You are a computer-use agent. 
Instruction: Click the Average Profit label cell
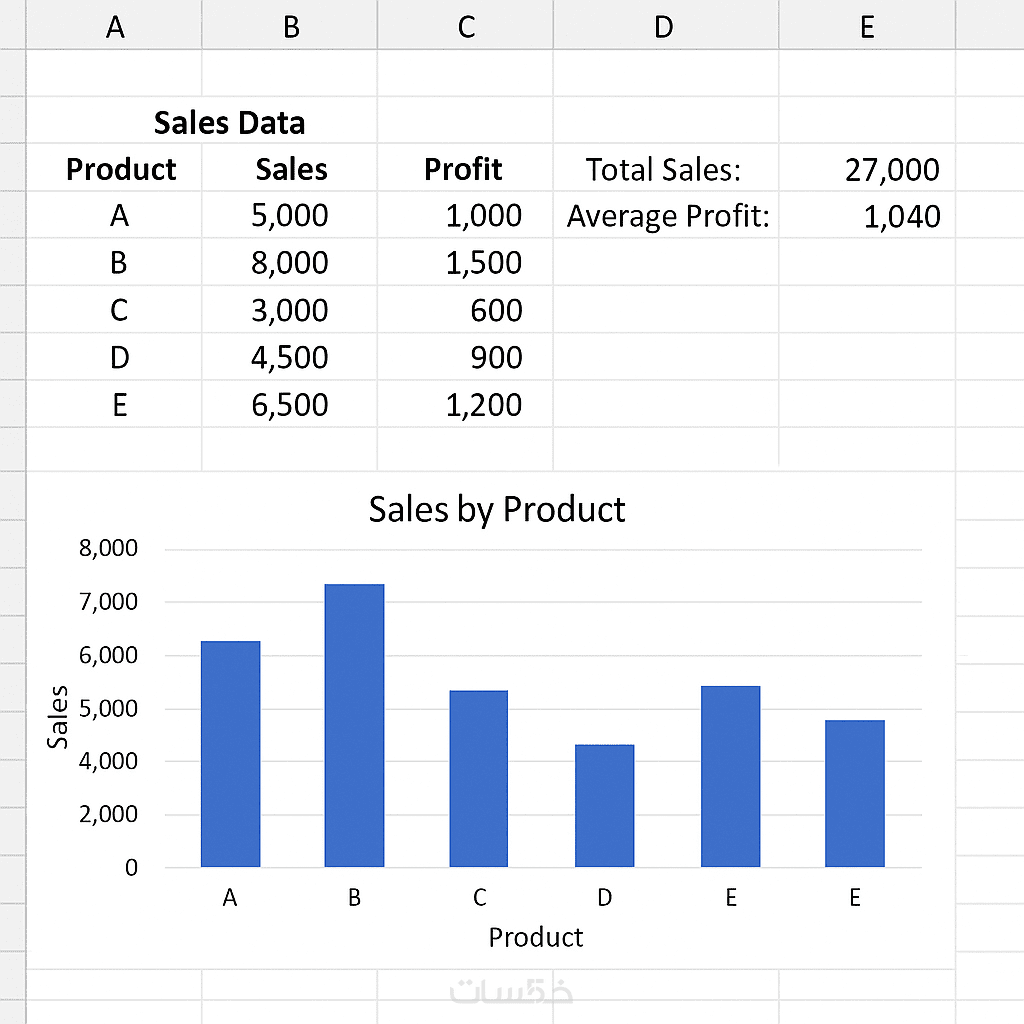(667, 216)
